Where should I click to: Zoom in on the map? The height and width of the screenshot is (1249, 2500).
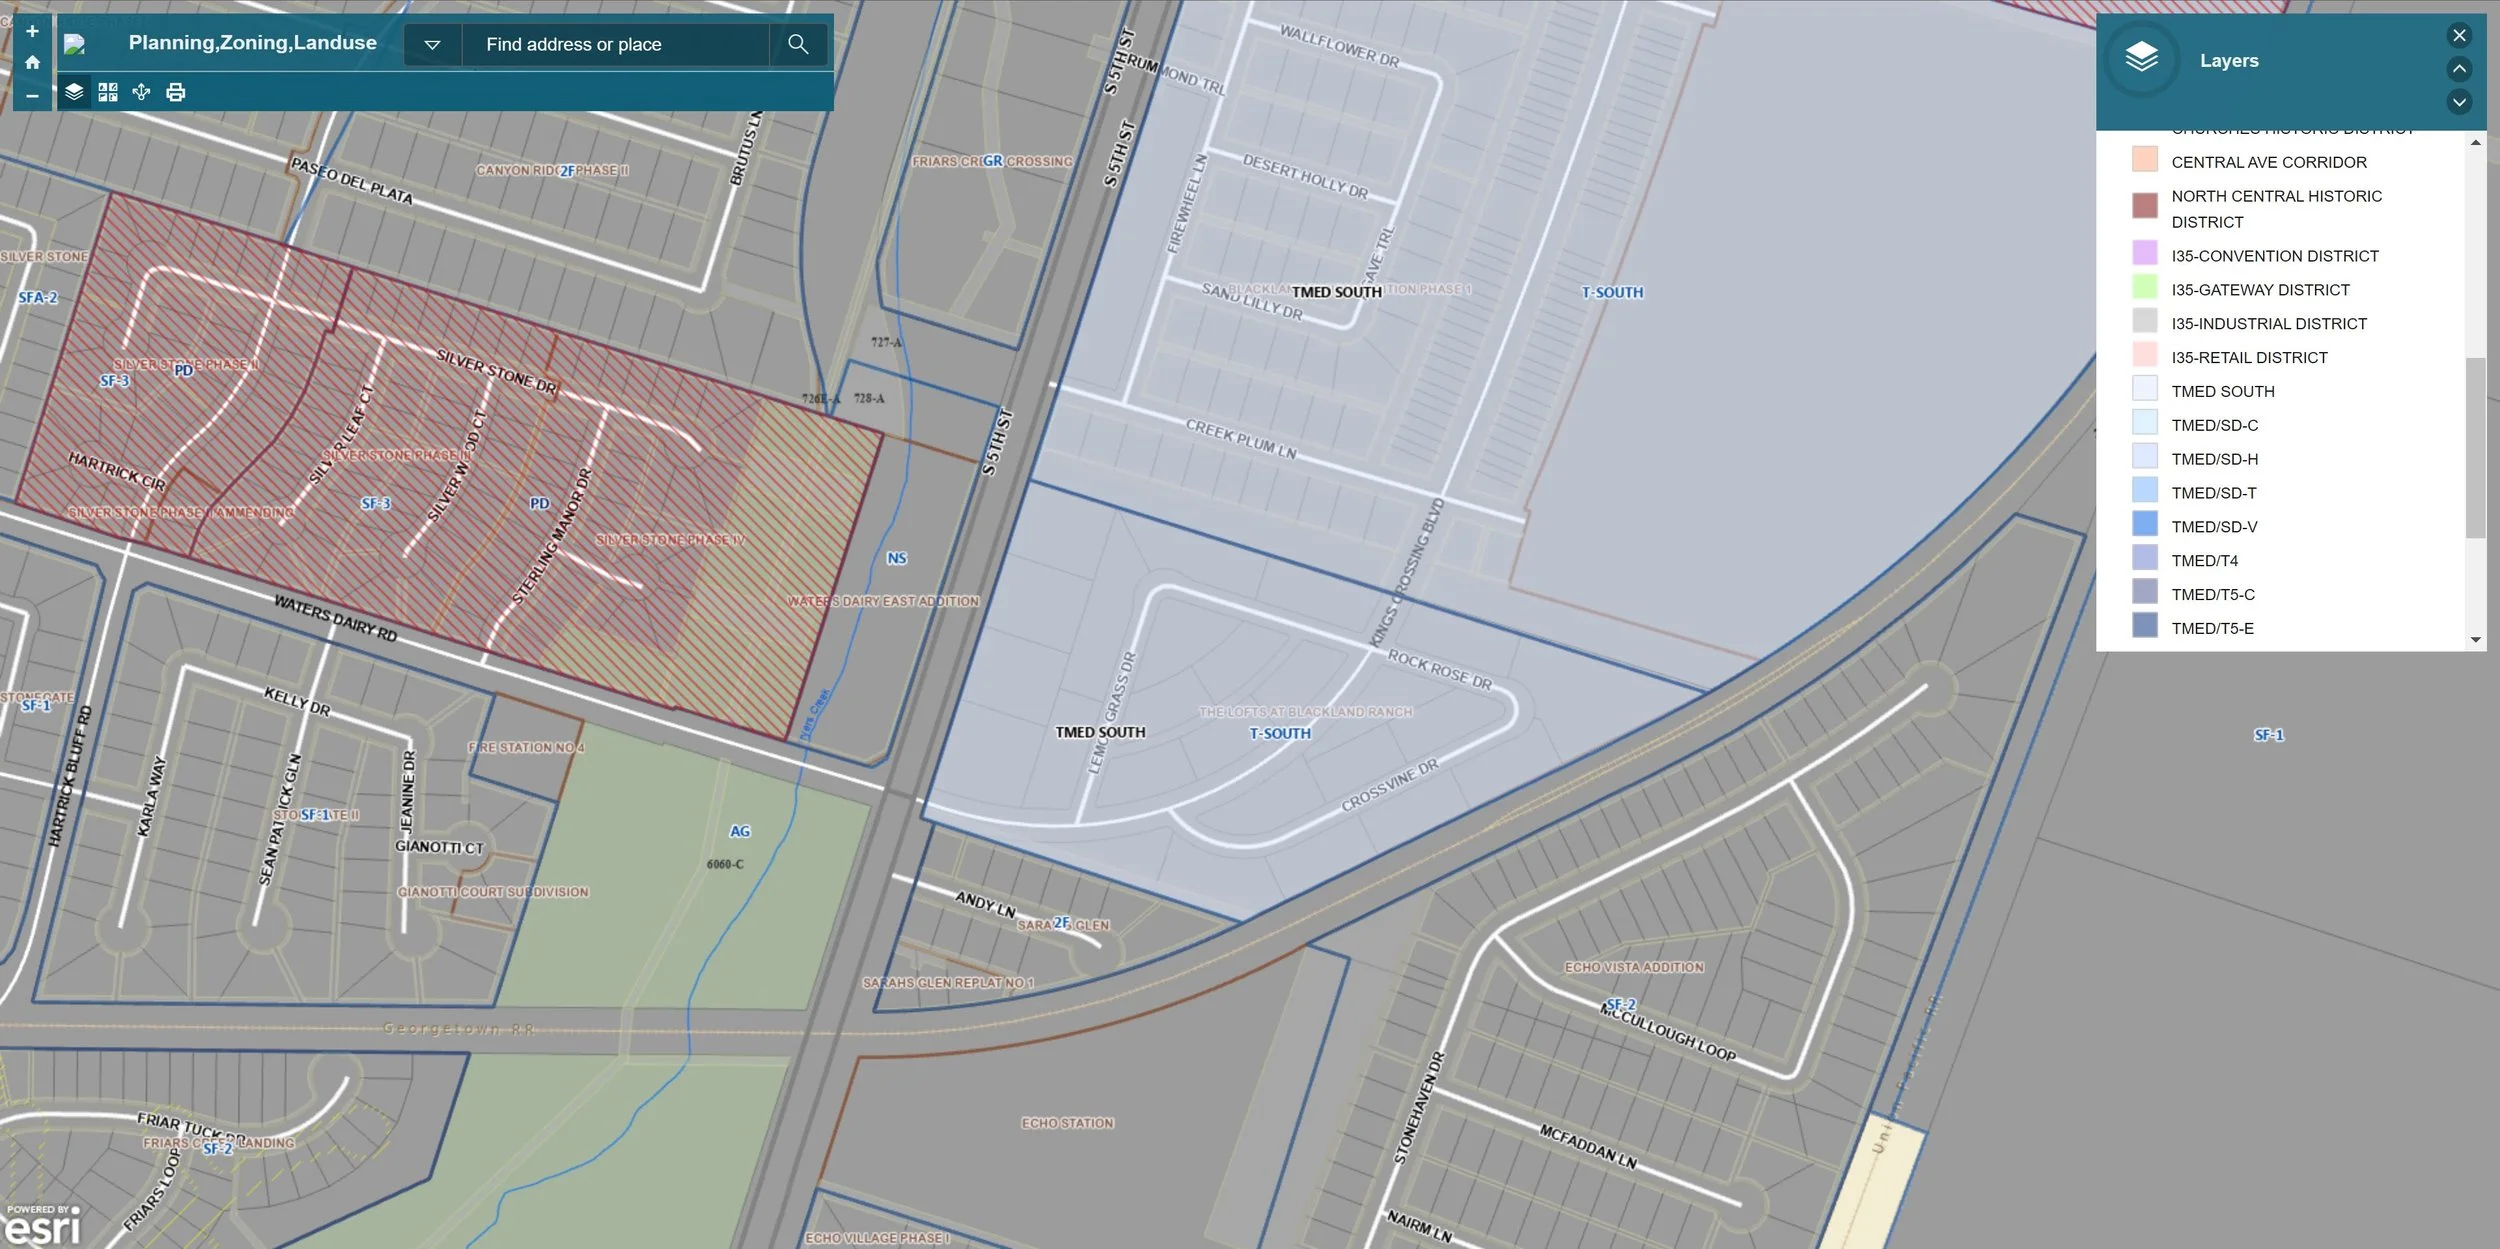tap(32, 31)
